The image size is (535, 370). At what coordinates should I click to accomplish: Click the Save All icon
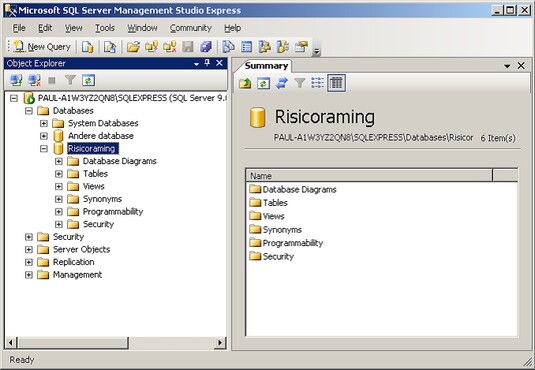206,47
